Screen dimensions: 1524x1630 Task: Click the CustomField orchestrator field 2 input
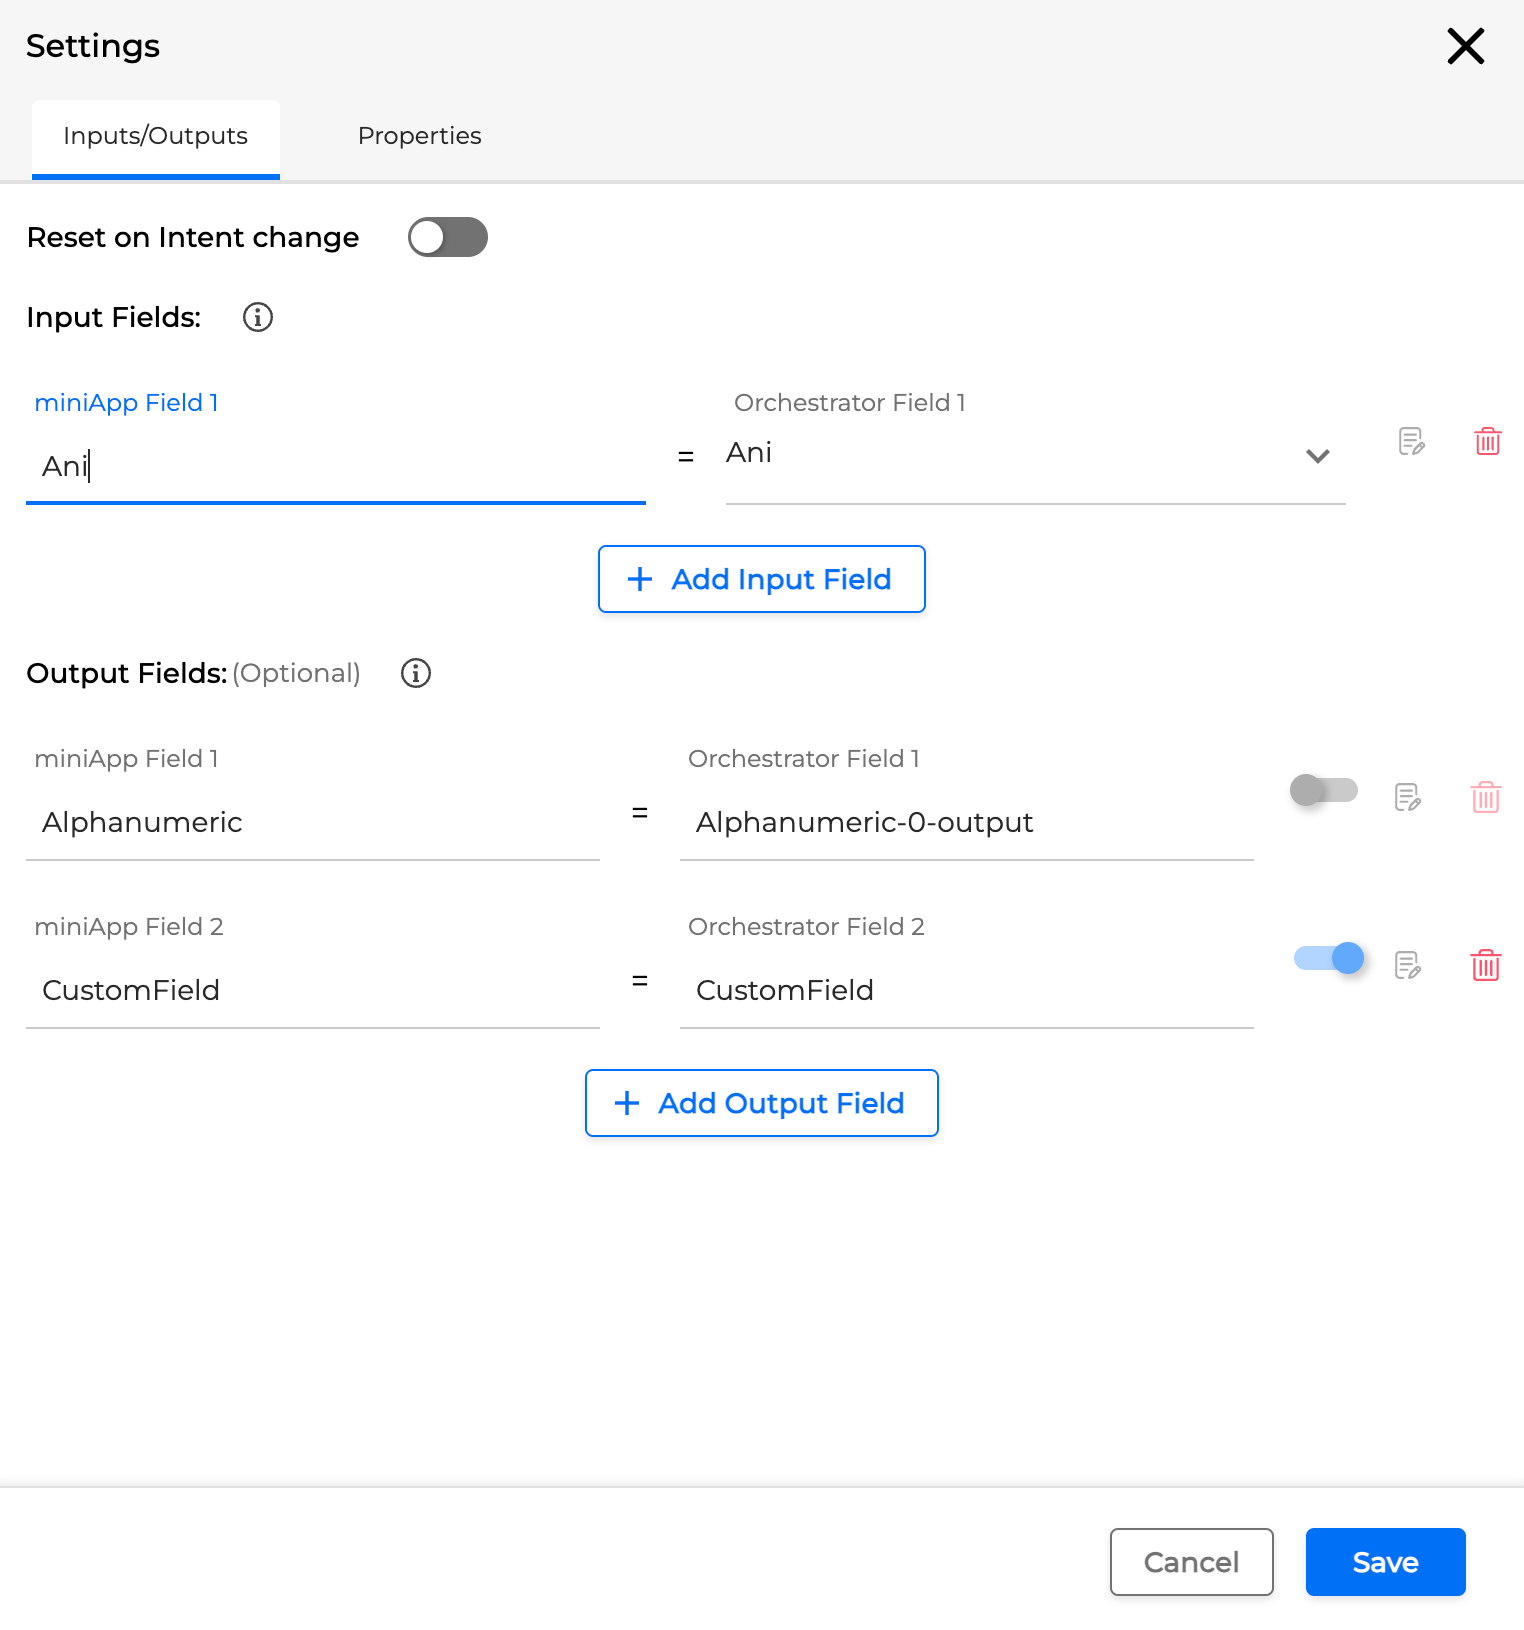click(965, 990)
